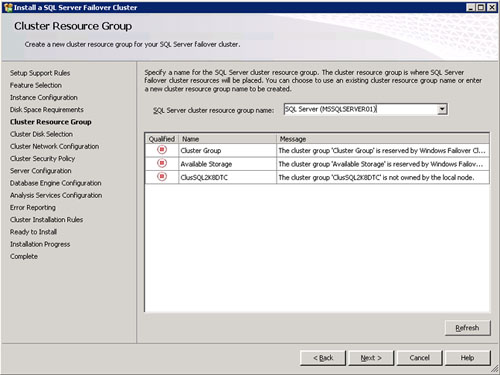Select Complete step in sidebar

point(24,256)
